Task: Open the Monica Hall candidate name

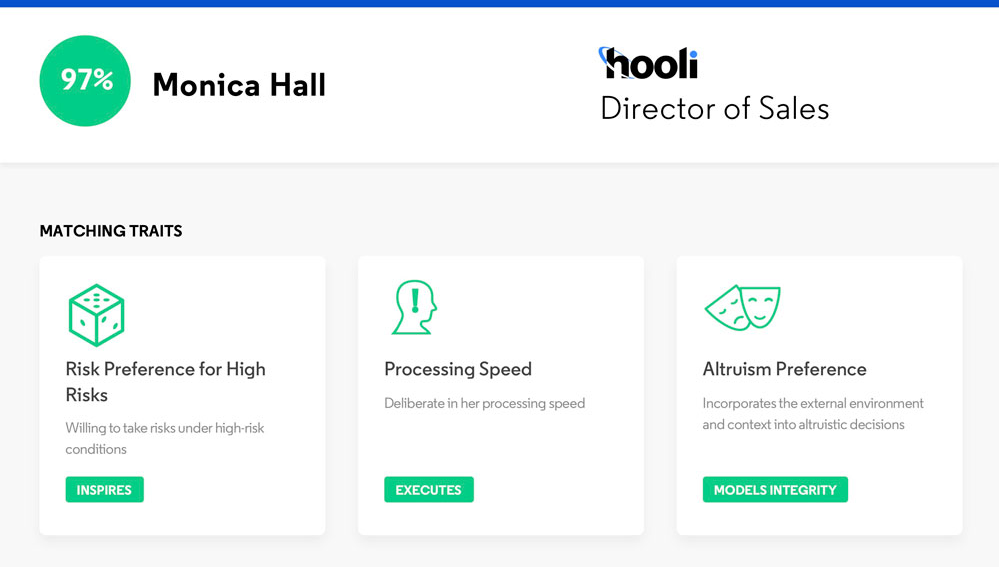Action: point(239,85)
